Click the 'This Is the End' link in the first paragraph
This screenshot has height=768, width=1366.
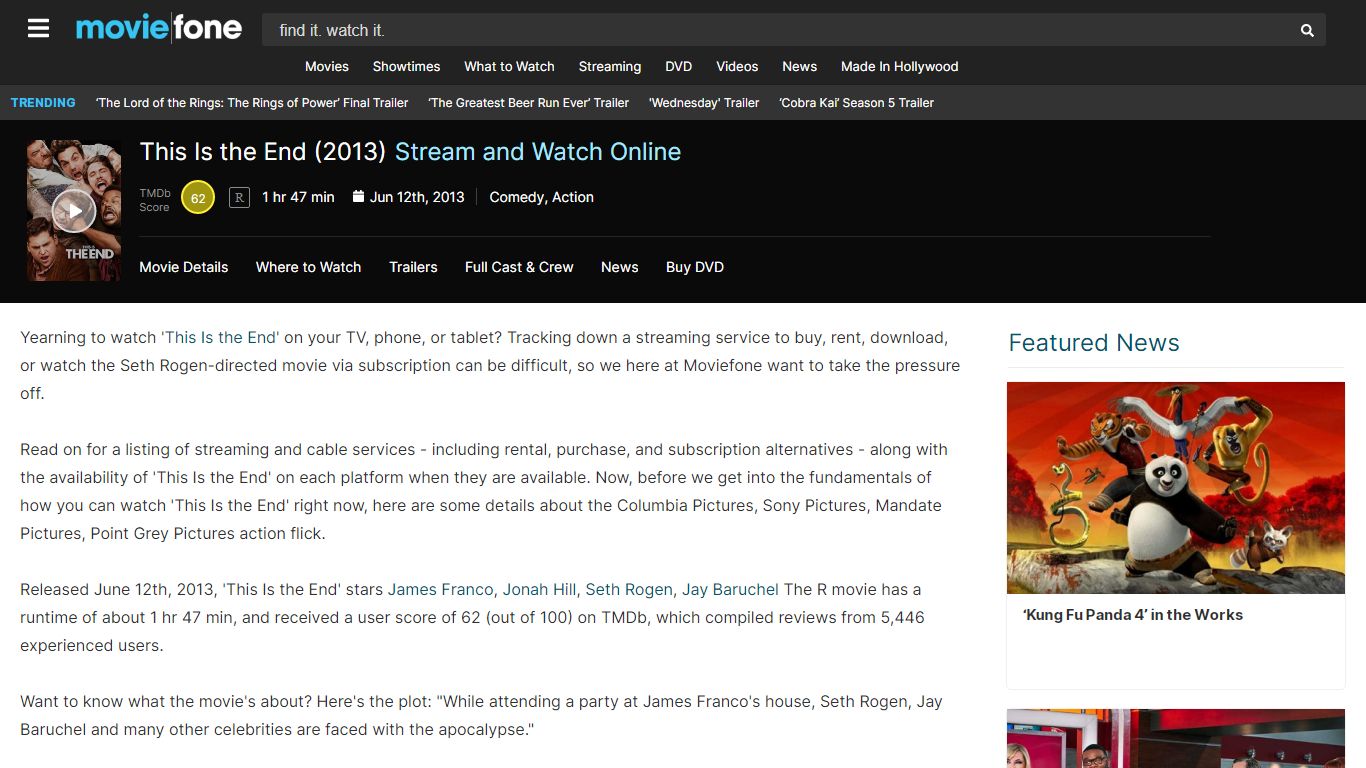pos(220,337)
